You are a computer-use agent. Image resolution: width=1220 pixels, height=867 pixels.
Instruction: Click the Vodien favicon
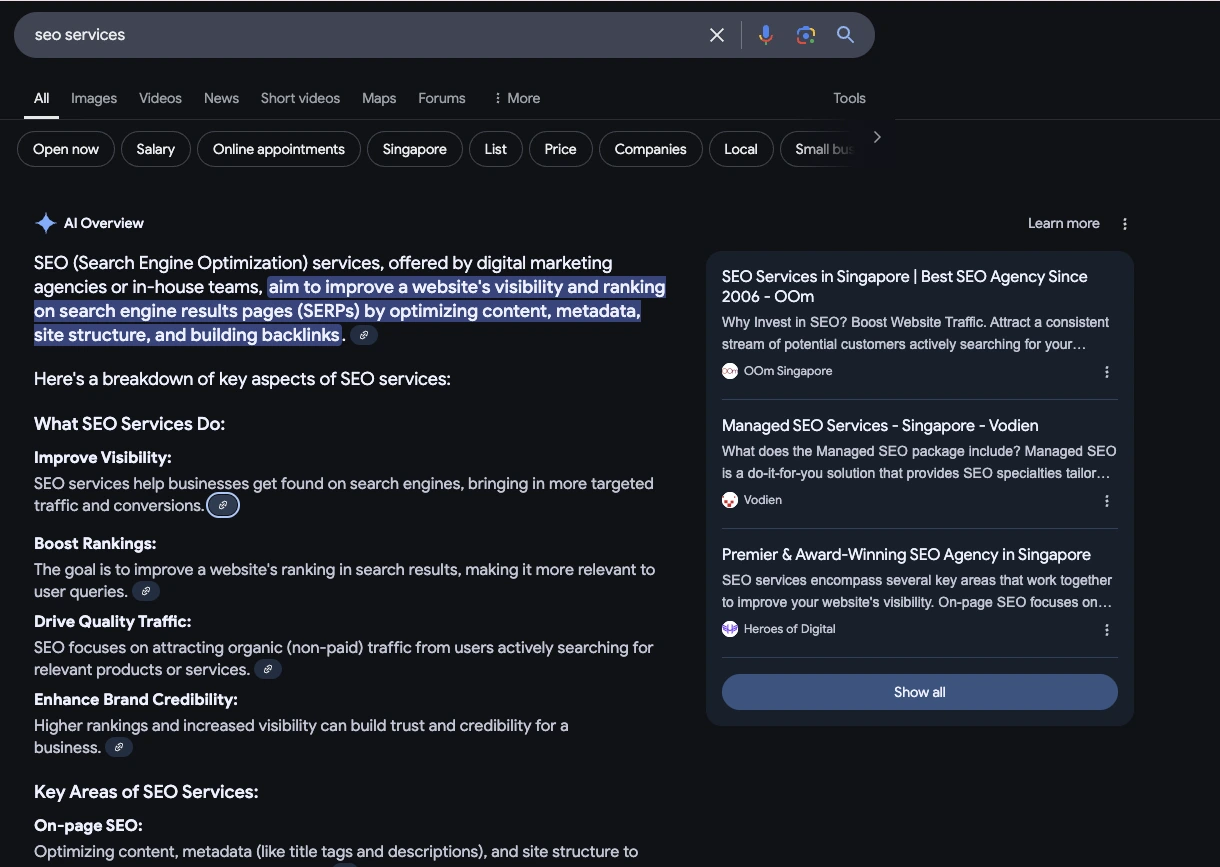730,500
